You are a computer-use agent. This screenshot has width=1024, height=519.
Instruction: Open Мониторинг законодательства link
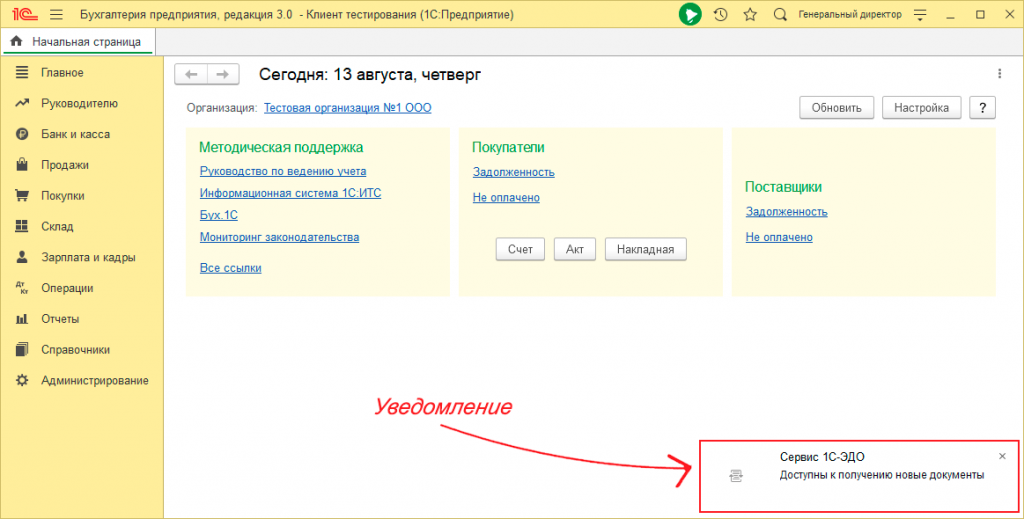coord(280,237)
